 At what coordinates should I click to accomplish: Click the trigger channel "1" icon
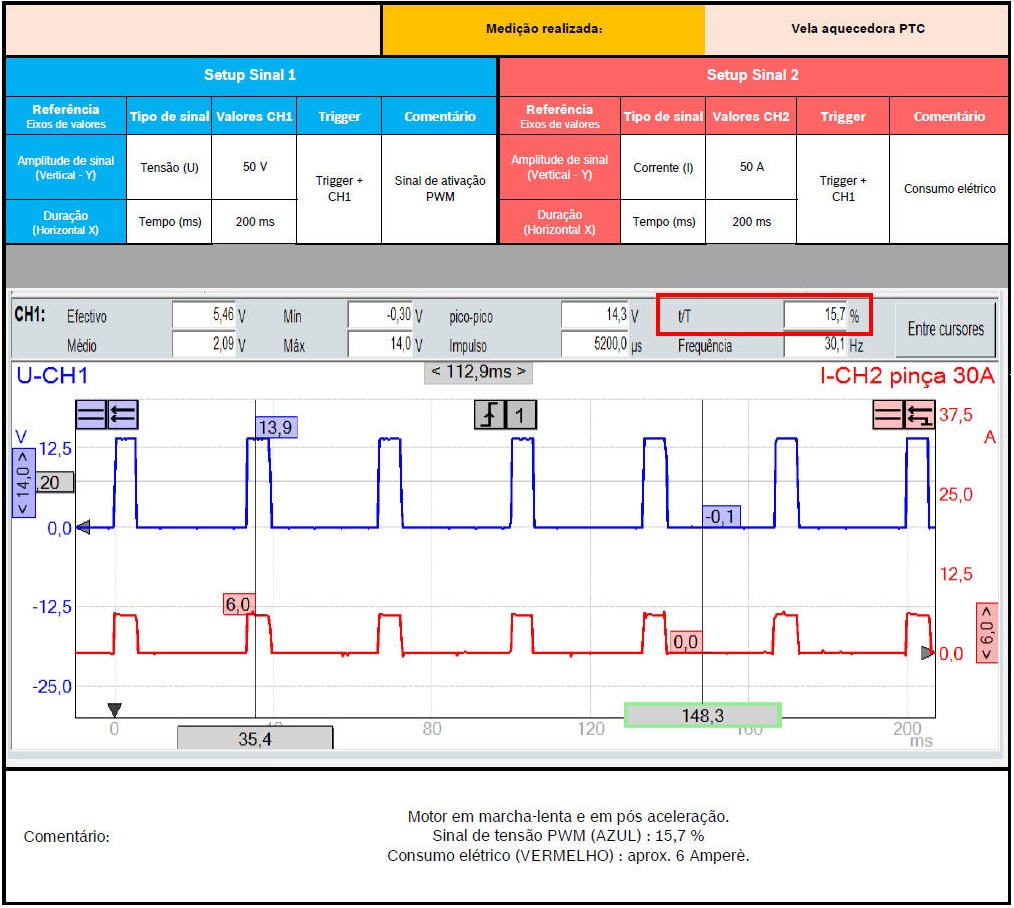point(520,415)
